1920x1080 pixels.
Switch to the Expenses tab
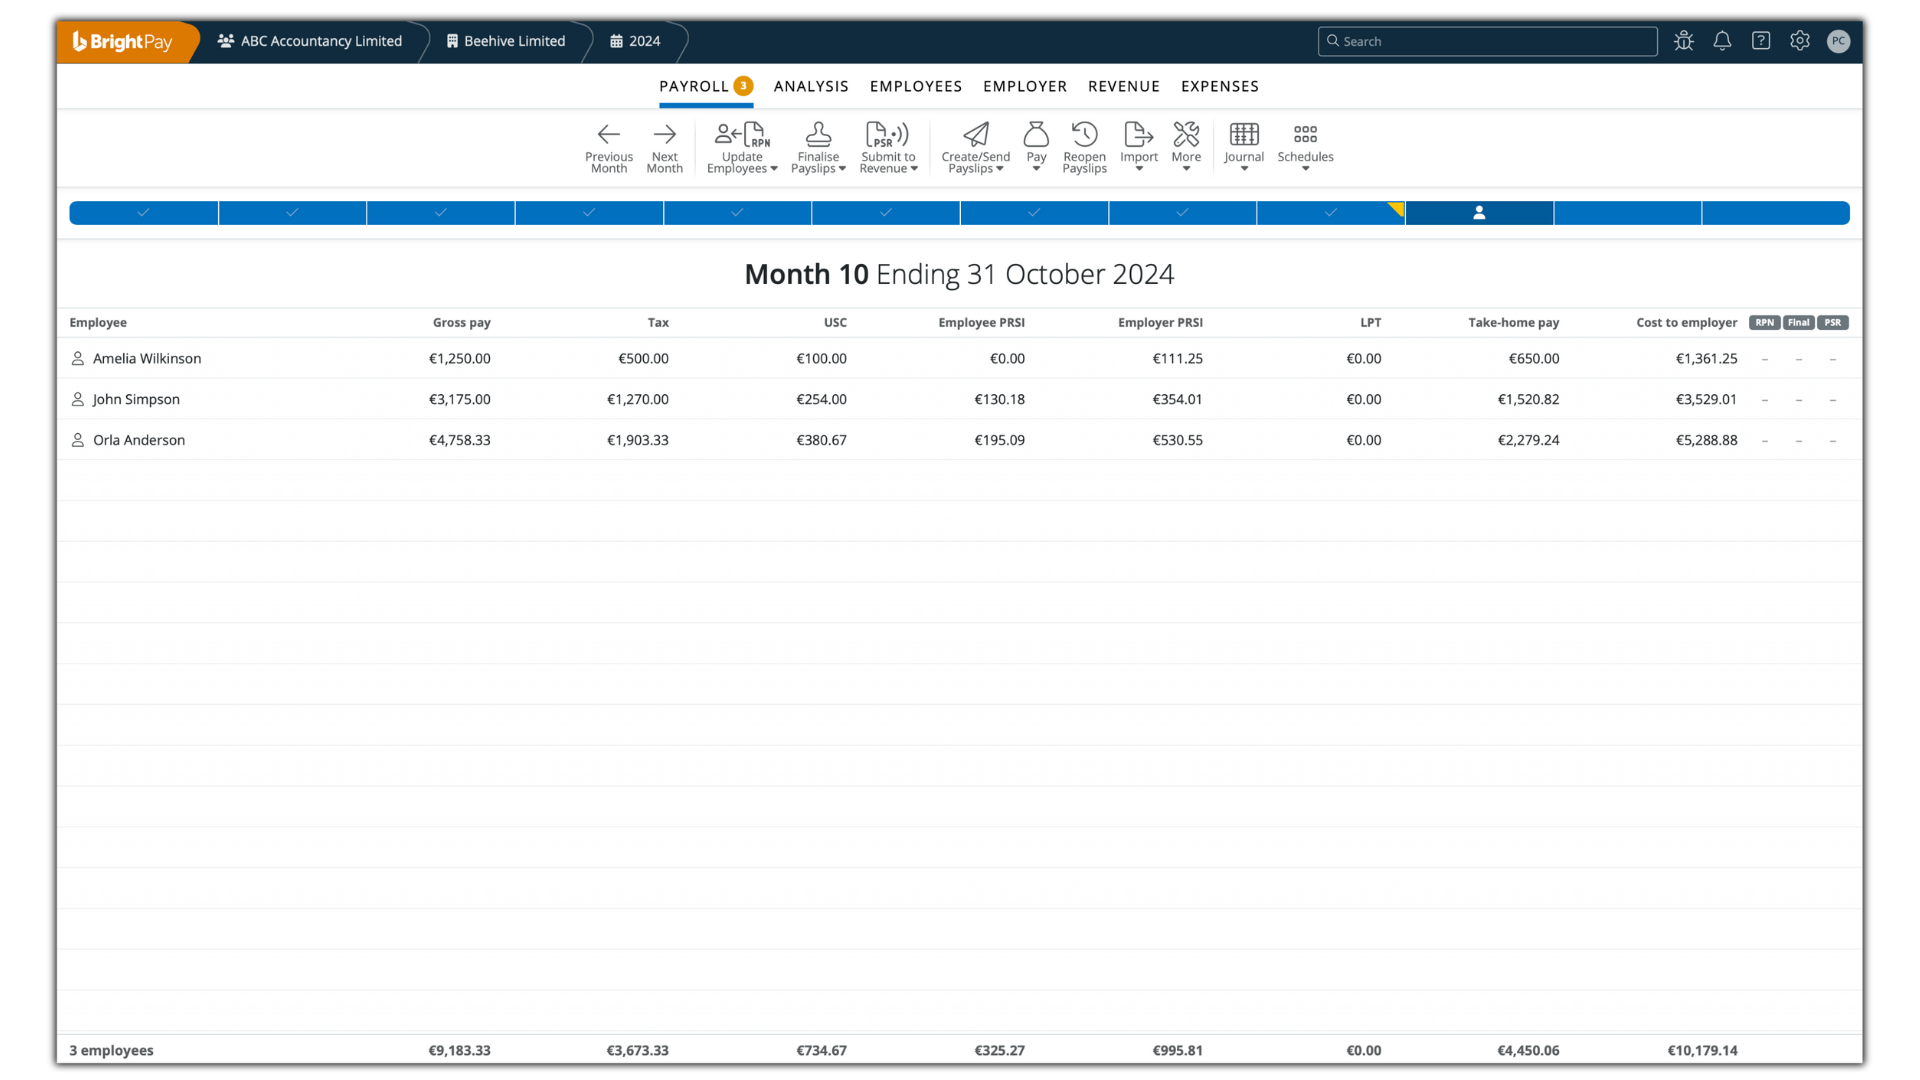click(1220, 86)
